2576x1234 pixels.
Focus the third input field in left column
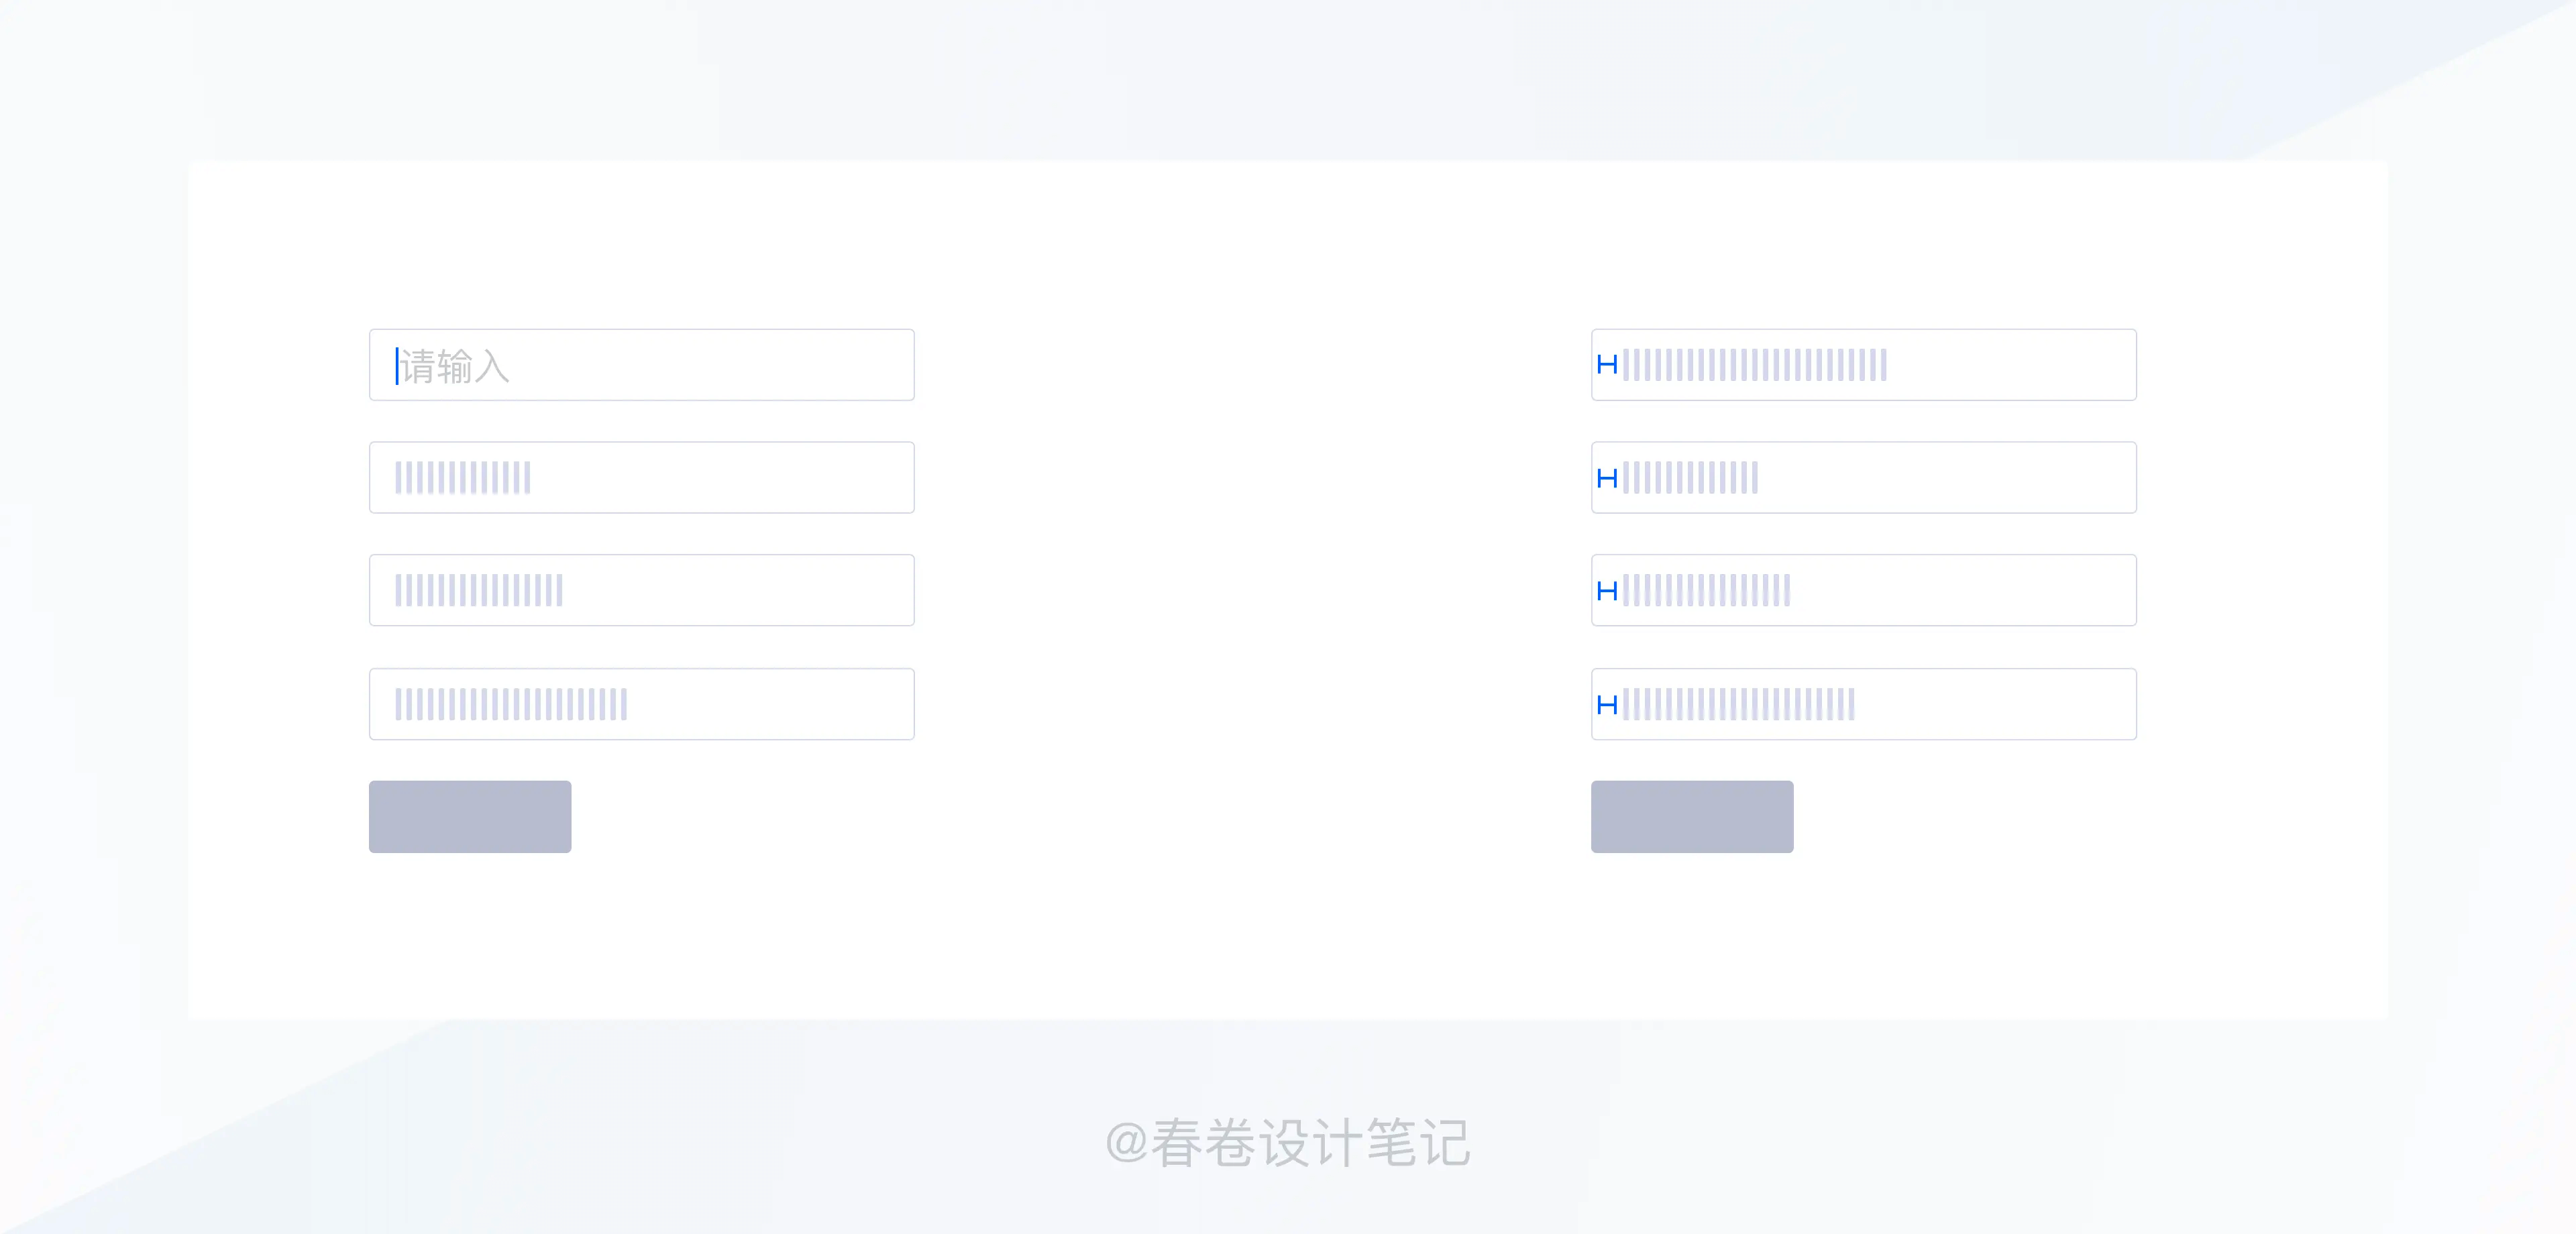[x=642, y=591]
